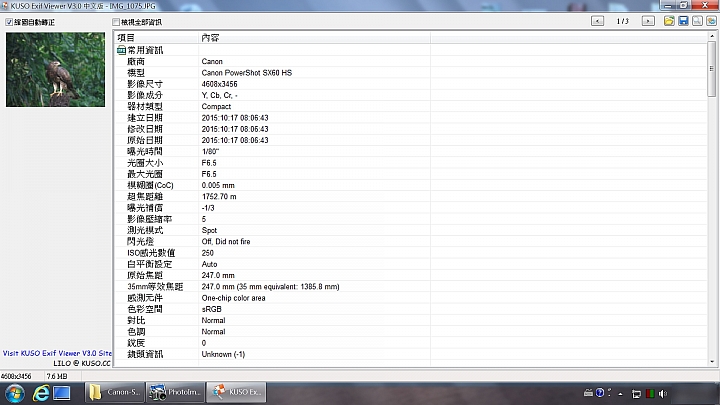The height and width of the screenshot is (405, 720).
Task: Visit the KUSO Exif Viewer V3.0 site link
Action: point(57,353)
